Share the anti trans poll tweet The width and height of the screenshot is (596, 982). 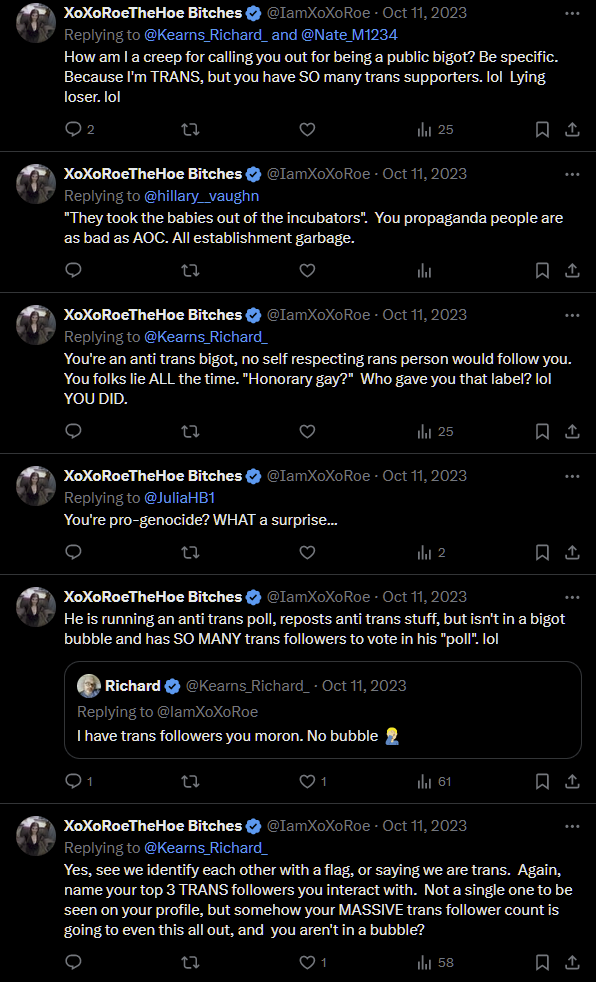point(572,782)
